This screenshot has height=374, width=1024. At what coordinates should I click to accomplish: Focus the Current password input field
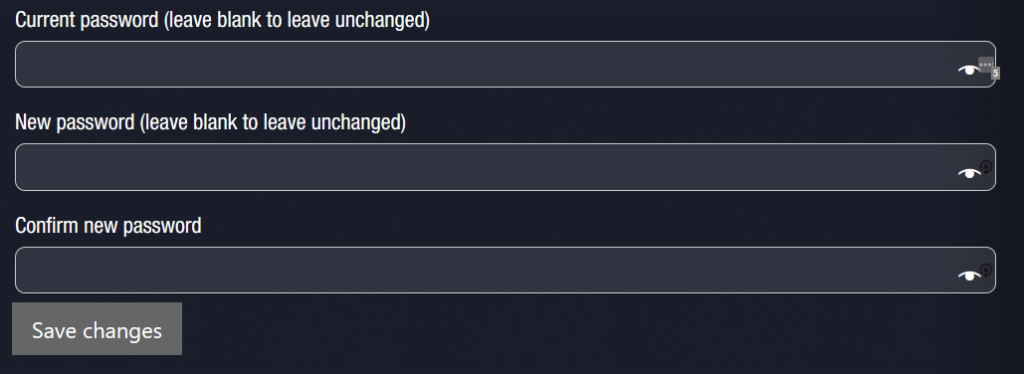(505, 64)
